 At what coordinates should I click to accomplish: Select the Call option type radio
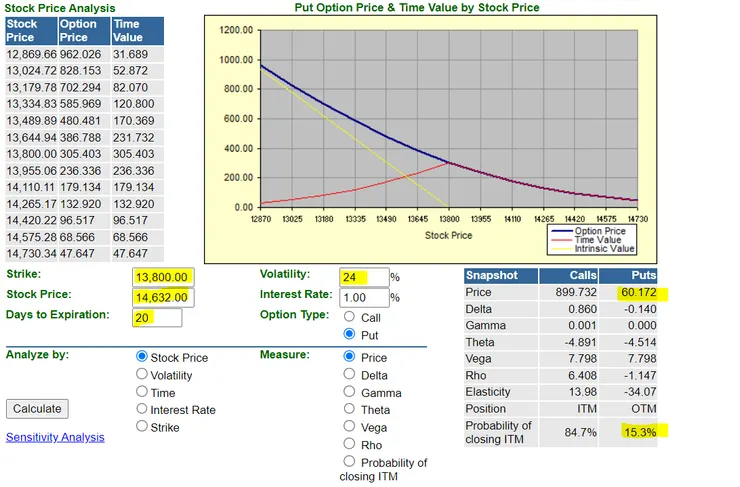[349, 316]
